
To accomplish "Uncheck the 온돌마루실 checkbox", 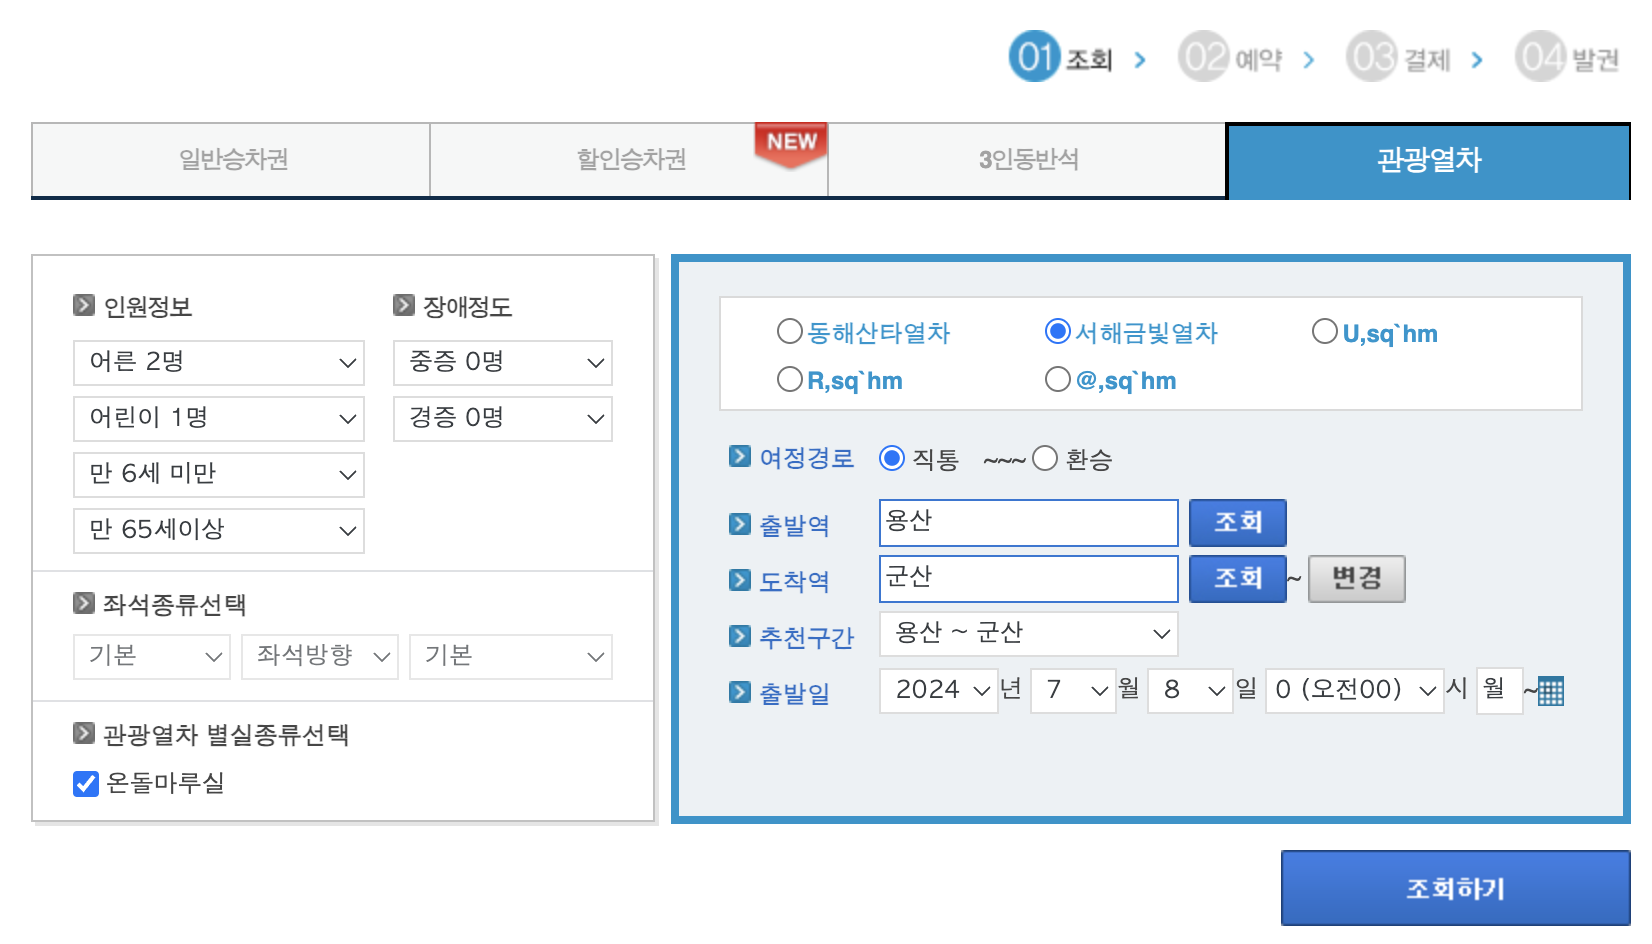I will [x=84, y=784].
